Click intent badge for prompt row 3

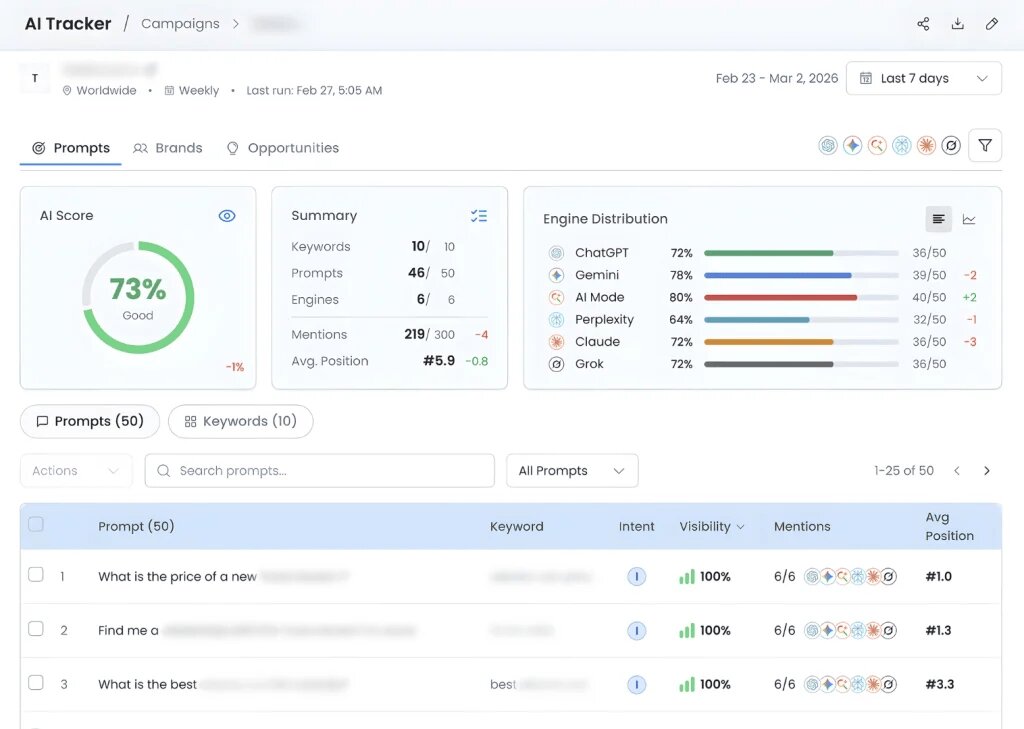637,685
